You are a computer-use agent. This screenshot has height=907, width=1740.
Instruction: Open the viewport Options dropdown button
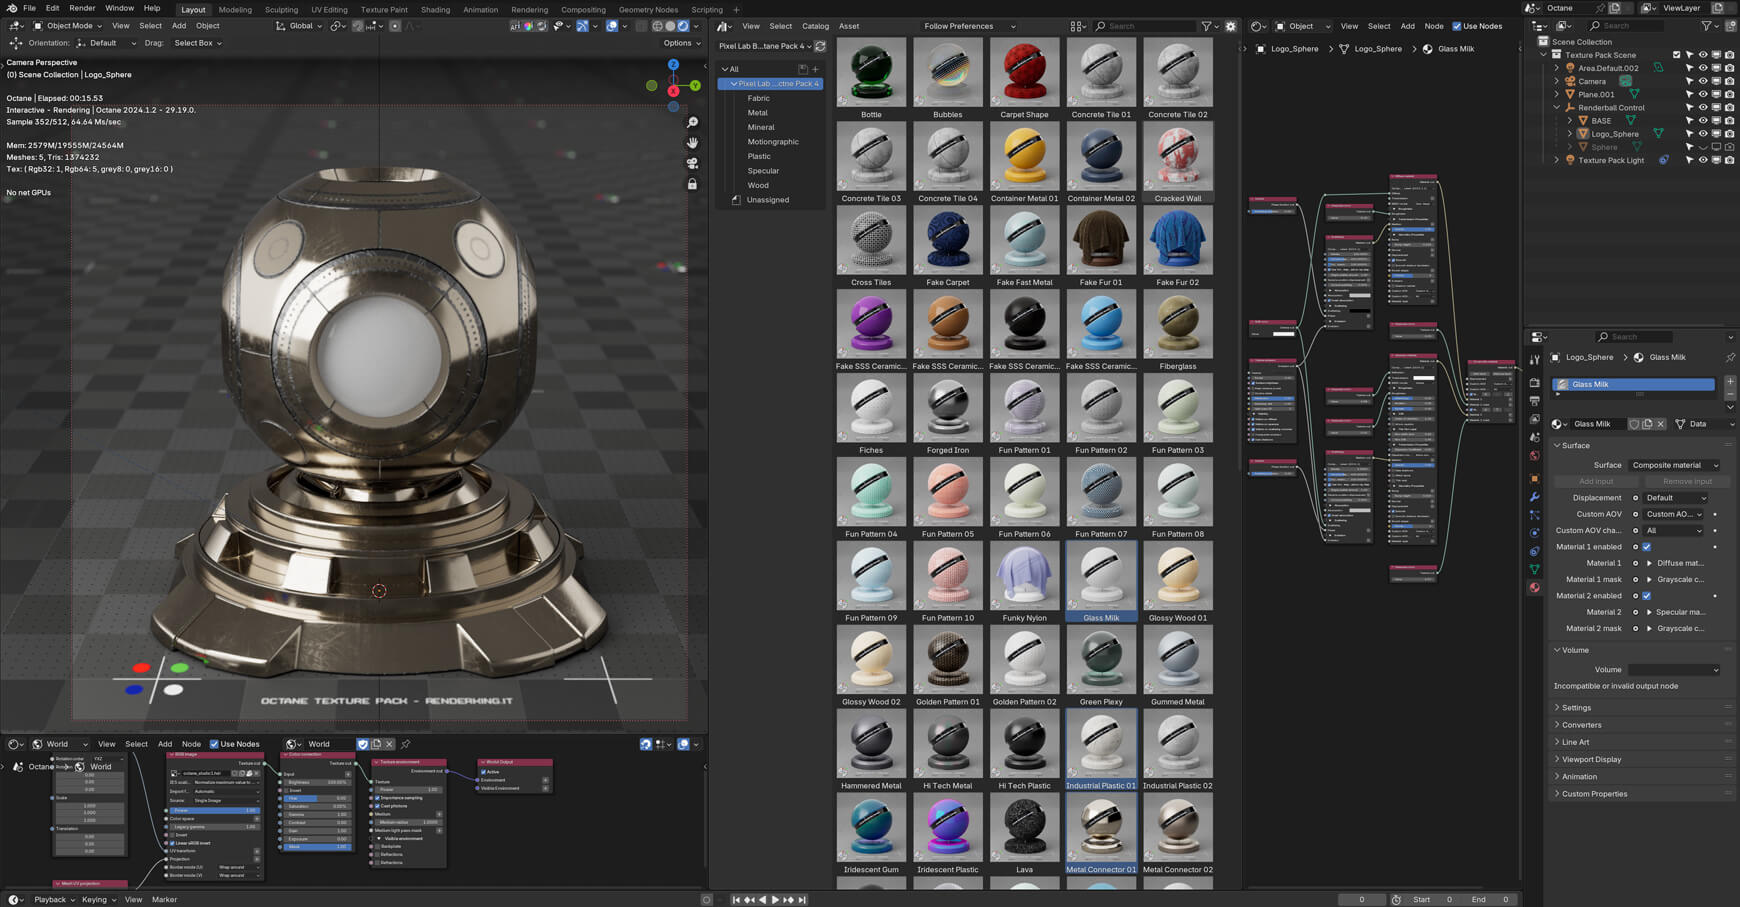click(x=681, y=43)
